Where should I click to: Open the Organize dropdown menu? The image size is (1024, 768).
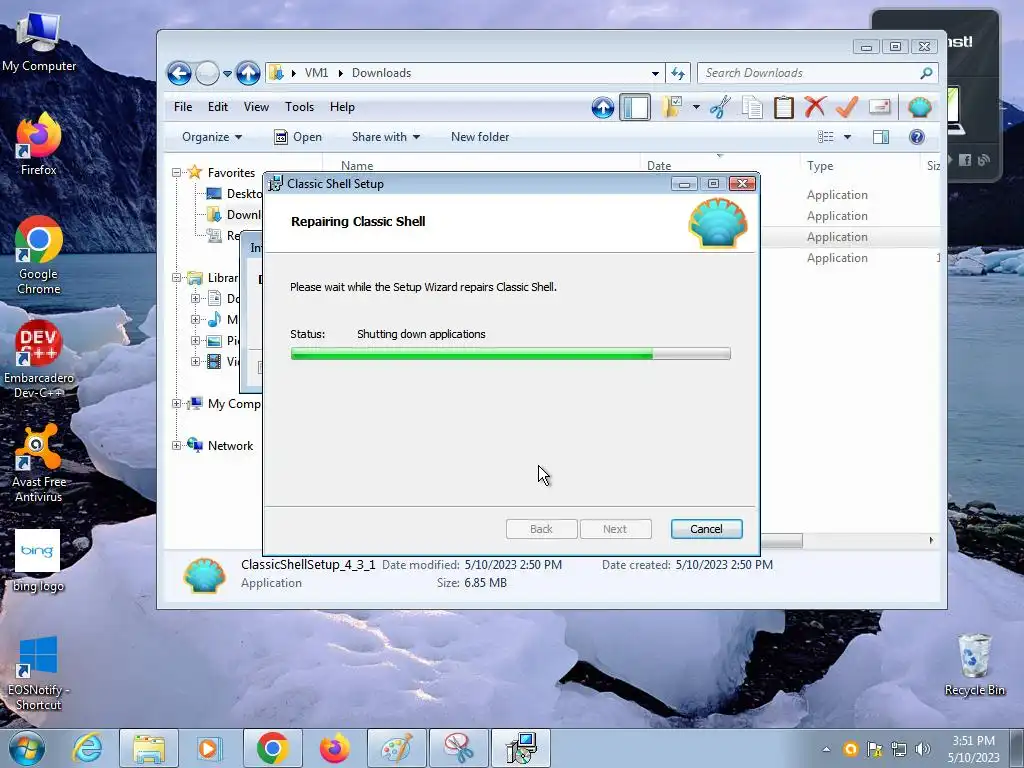point(212,137)
